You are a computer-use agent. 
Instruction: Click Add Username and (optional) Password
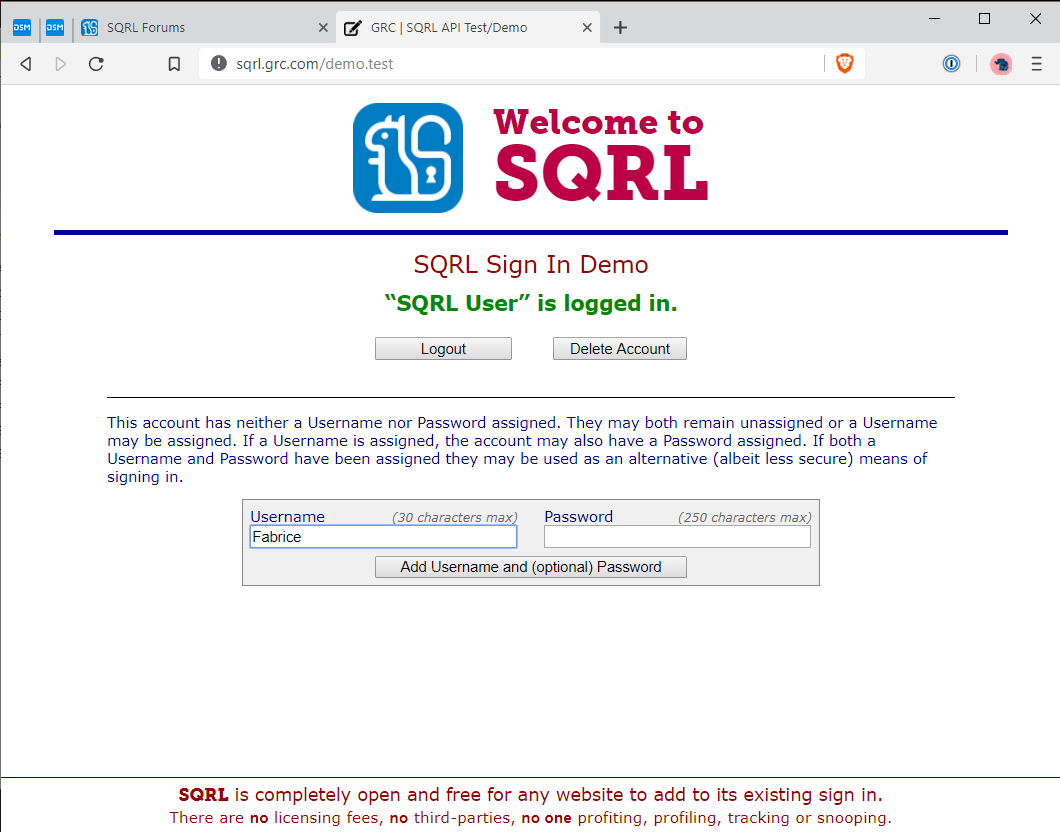(x=531, y=567)
